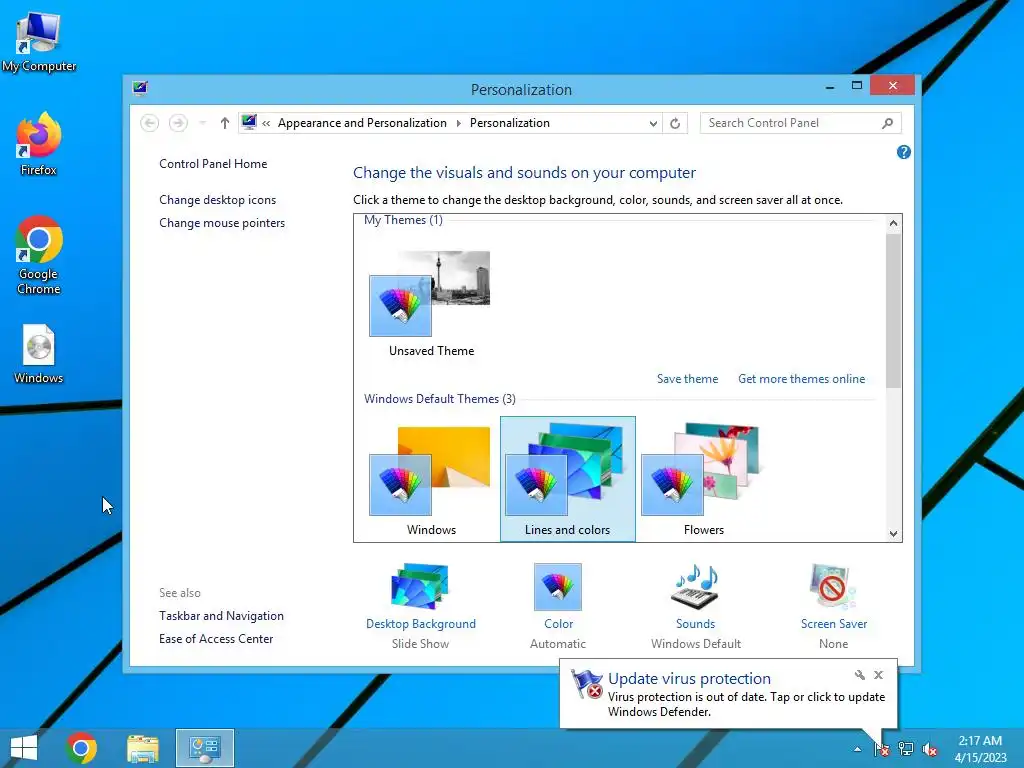Apply the Flowers theme
This screenshot has width=1024, height=768.
pos(703,479)
